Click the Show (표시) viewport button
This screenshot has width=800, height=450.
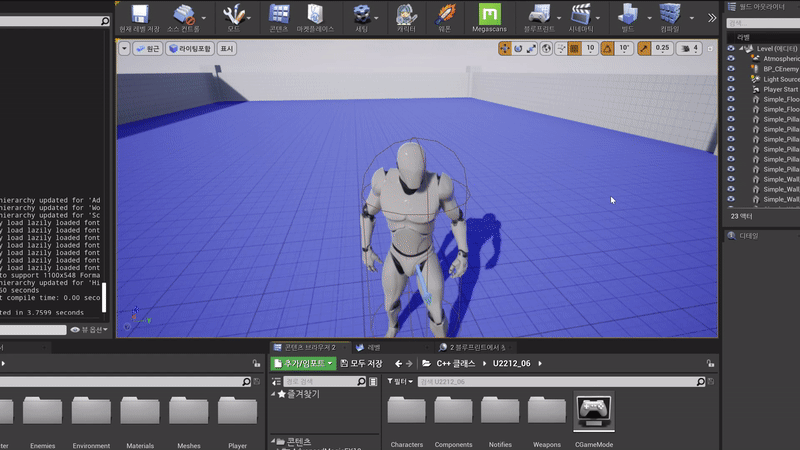[x=227, y=48]
